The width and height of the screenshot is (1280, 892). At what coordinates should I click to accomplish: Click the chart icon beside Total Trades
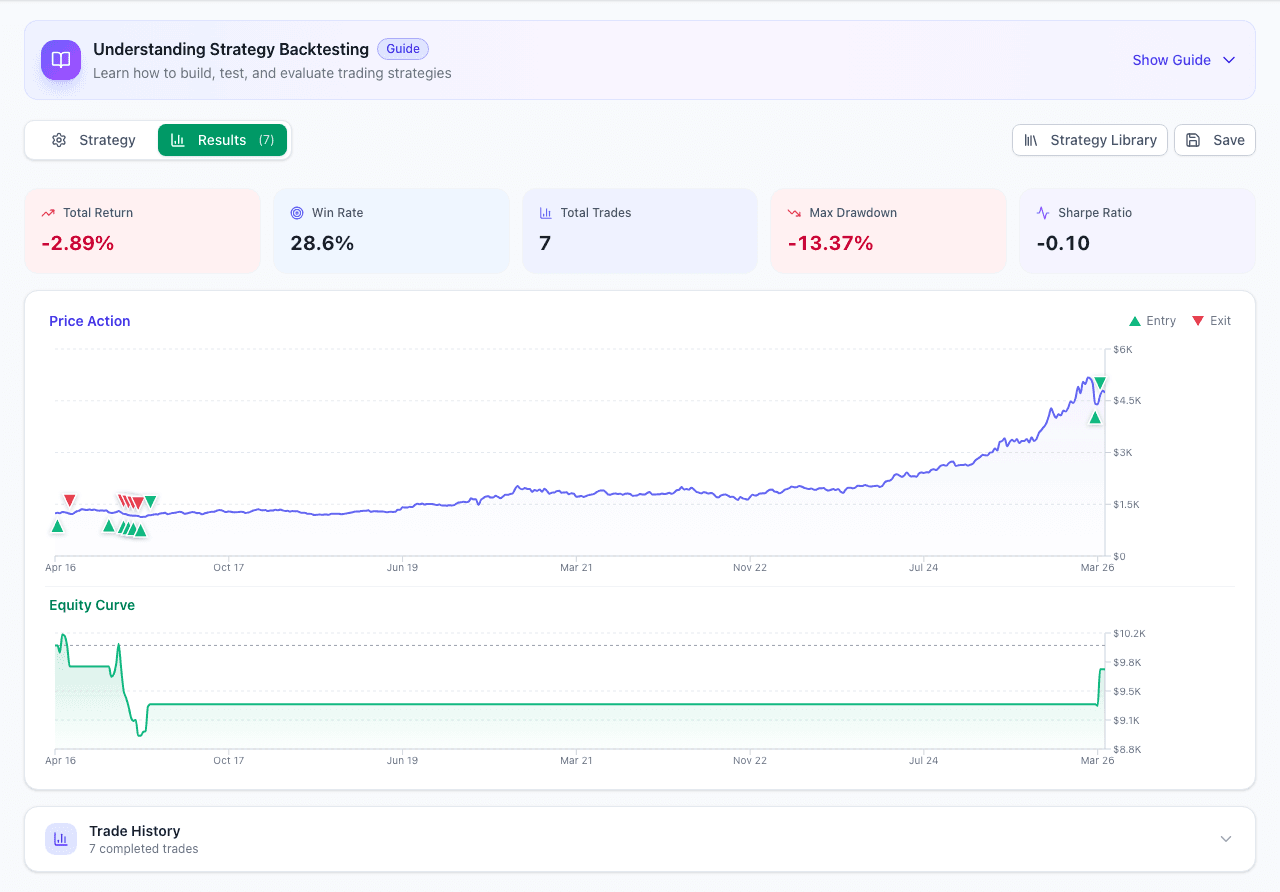click(545, 212)
